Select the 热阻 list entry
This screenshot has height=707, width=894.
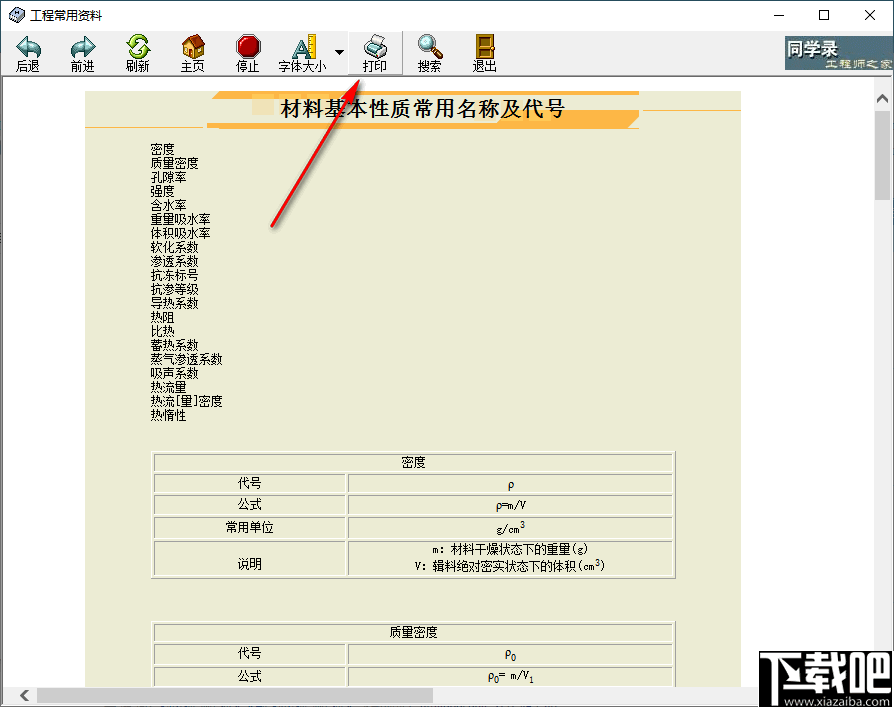[162, 317]
